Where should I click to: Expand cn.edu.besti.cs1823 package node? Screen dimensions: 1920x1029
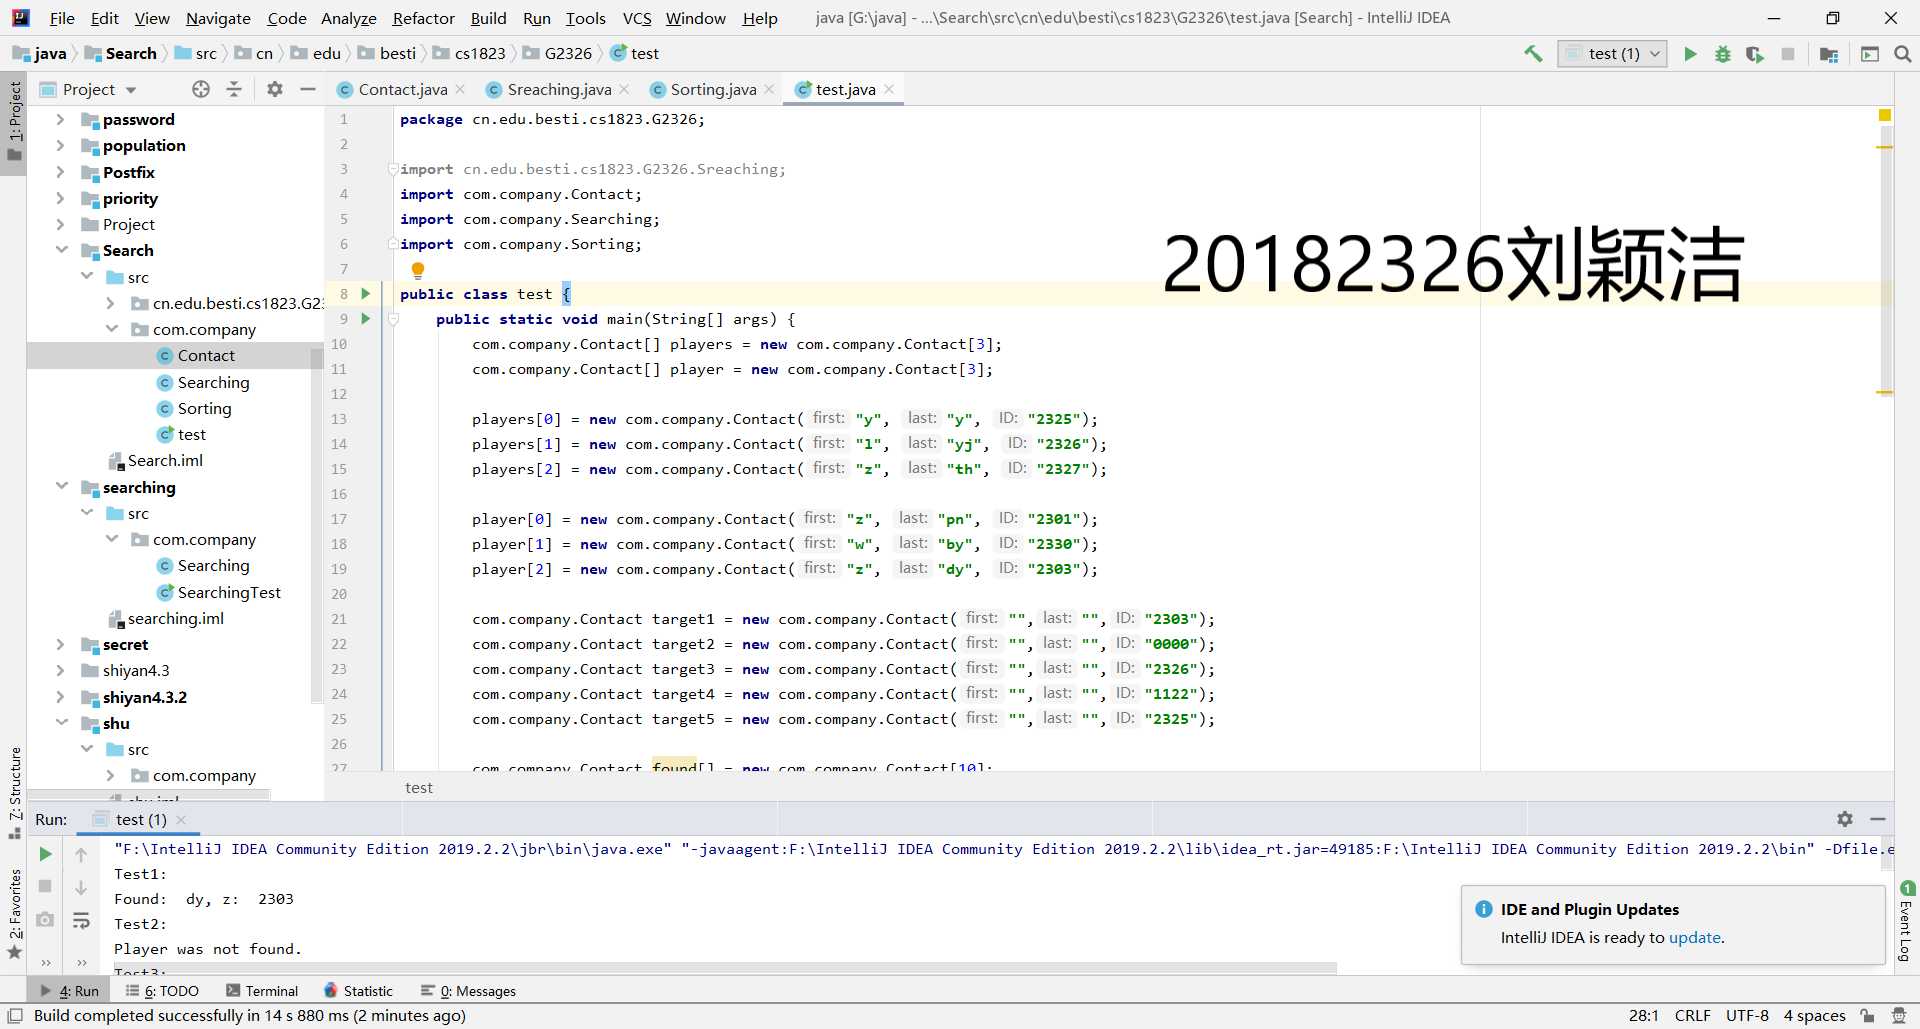click(111, 303)
